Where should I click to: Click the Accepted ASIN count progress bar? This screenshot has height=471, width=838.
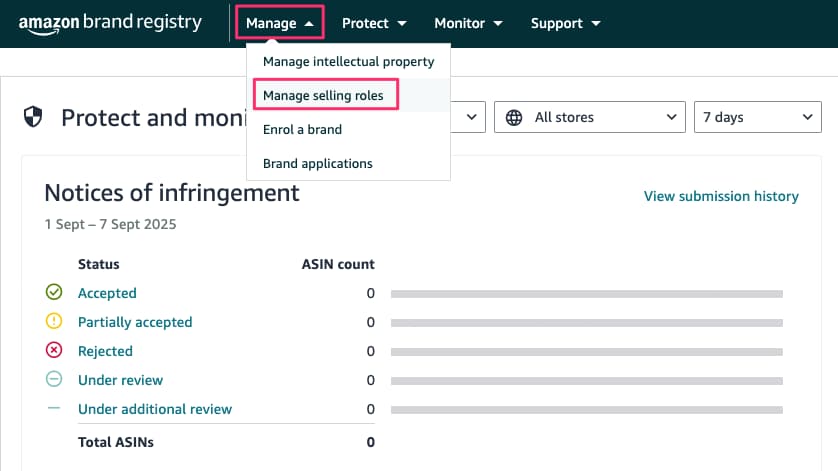tap(587, 294)
